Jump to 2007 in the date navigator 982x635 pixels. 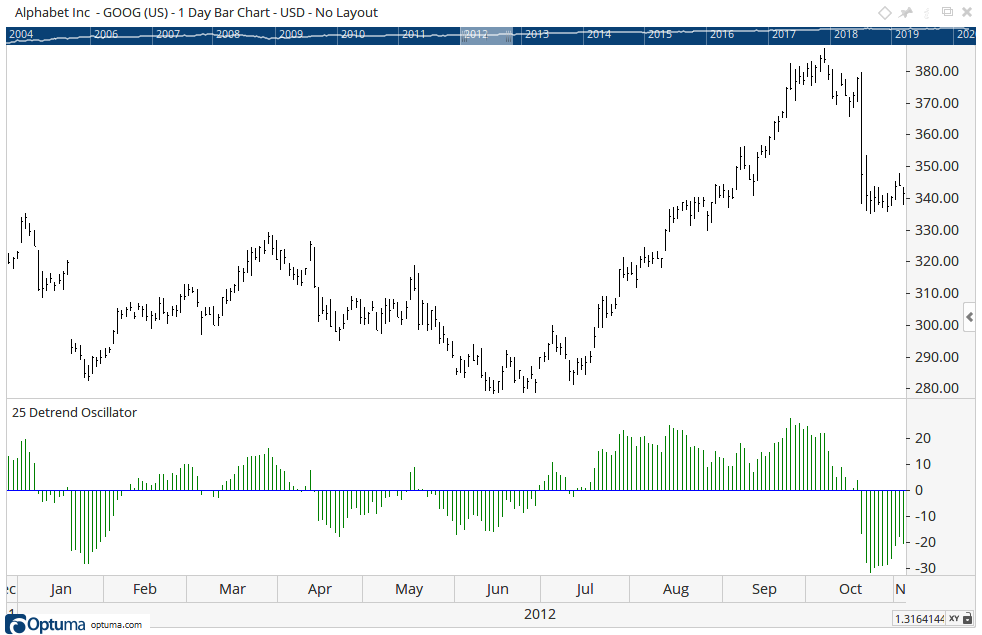(x=168, y=34)
